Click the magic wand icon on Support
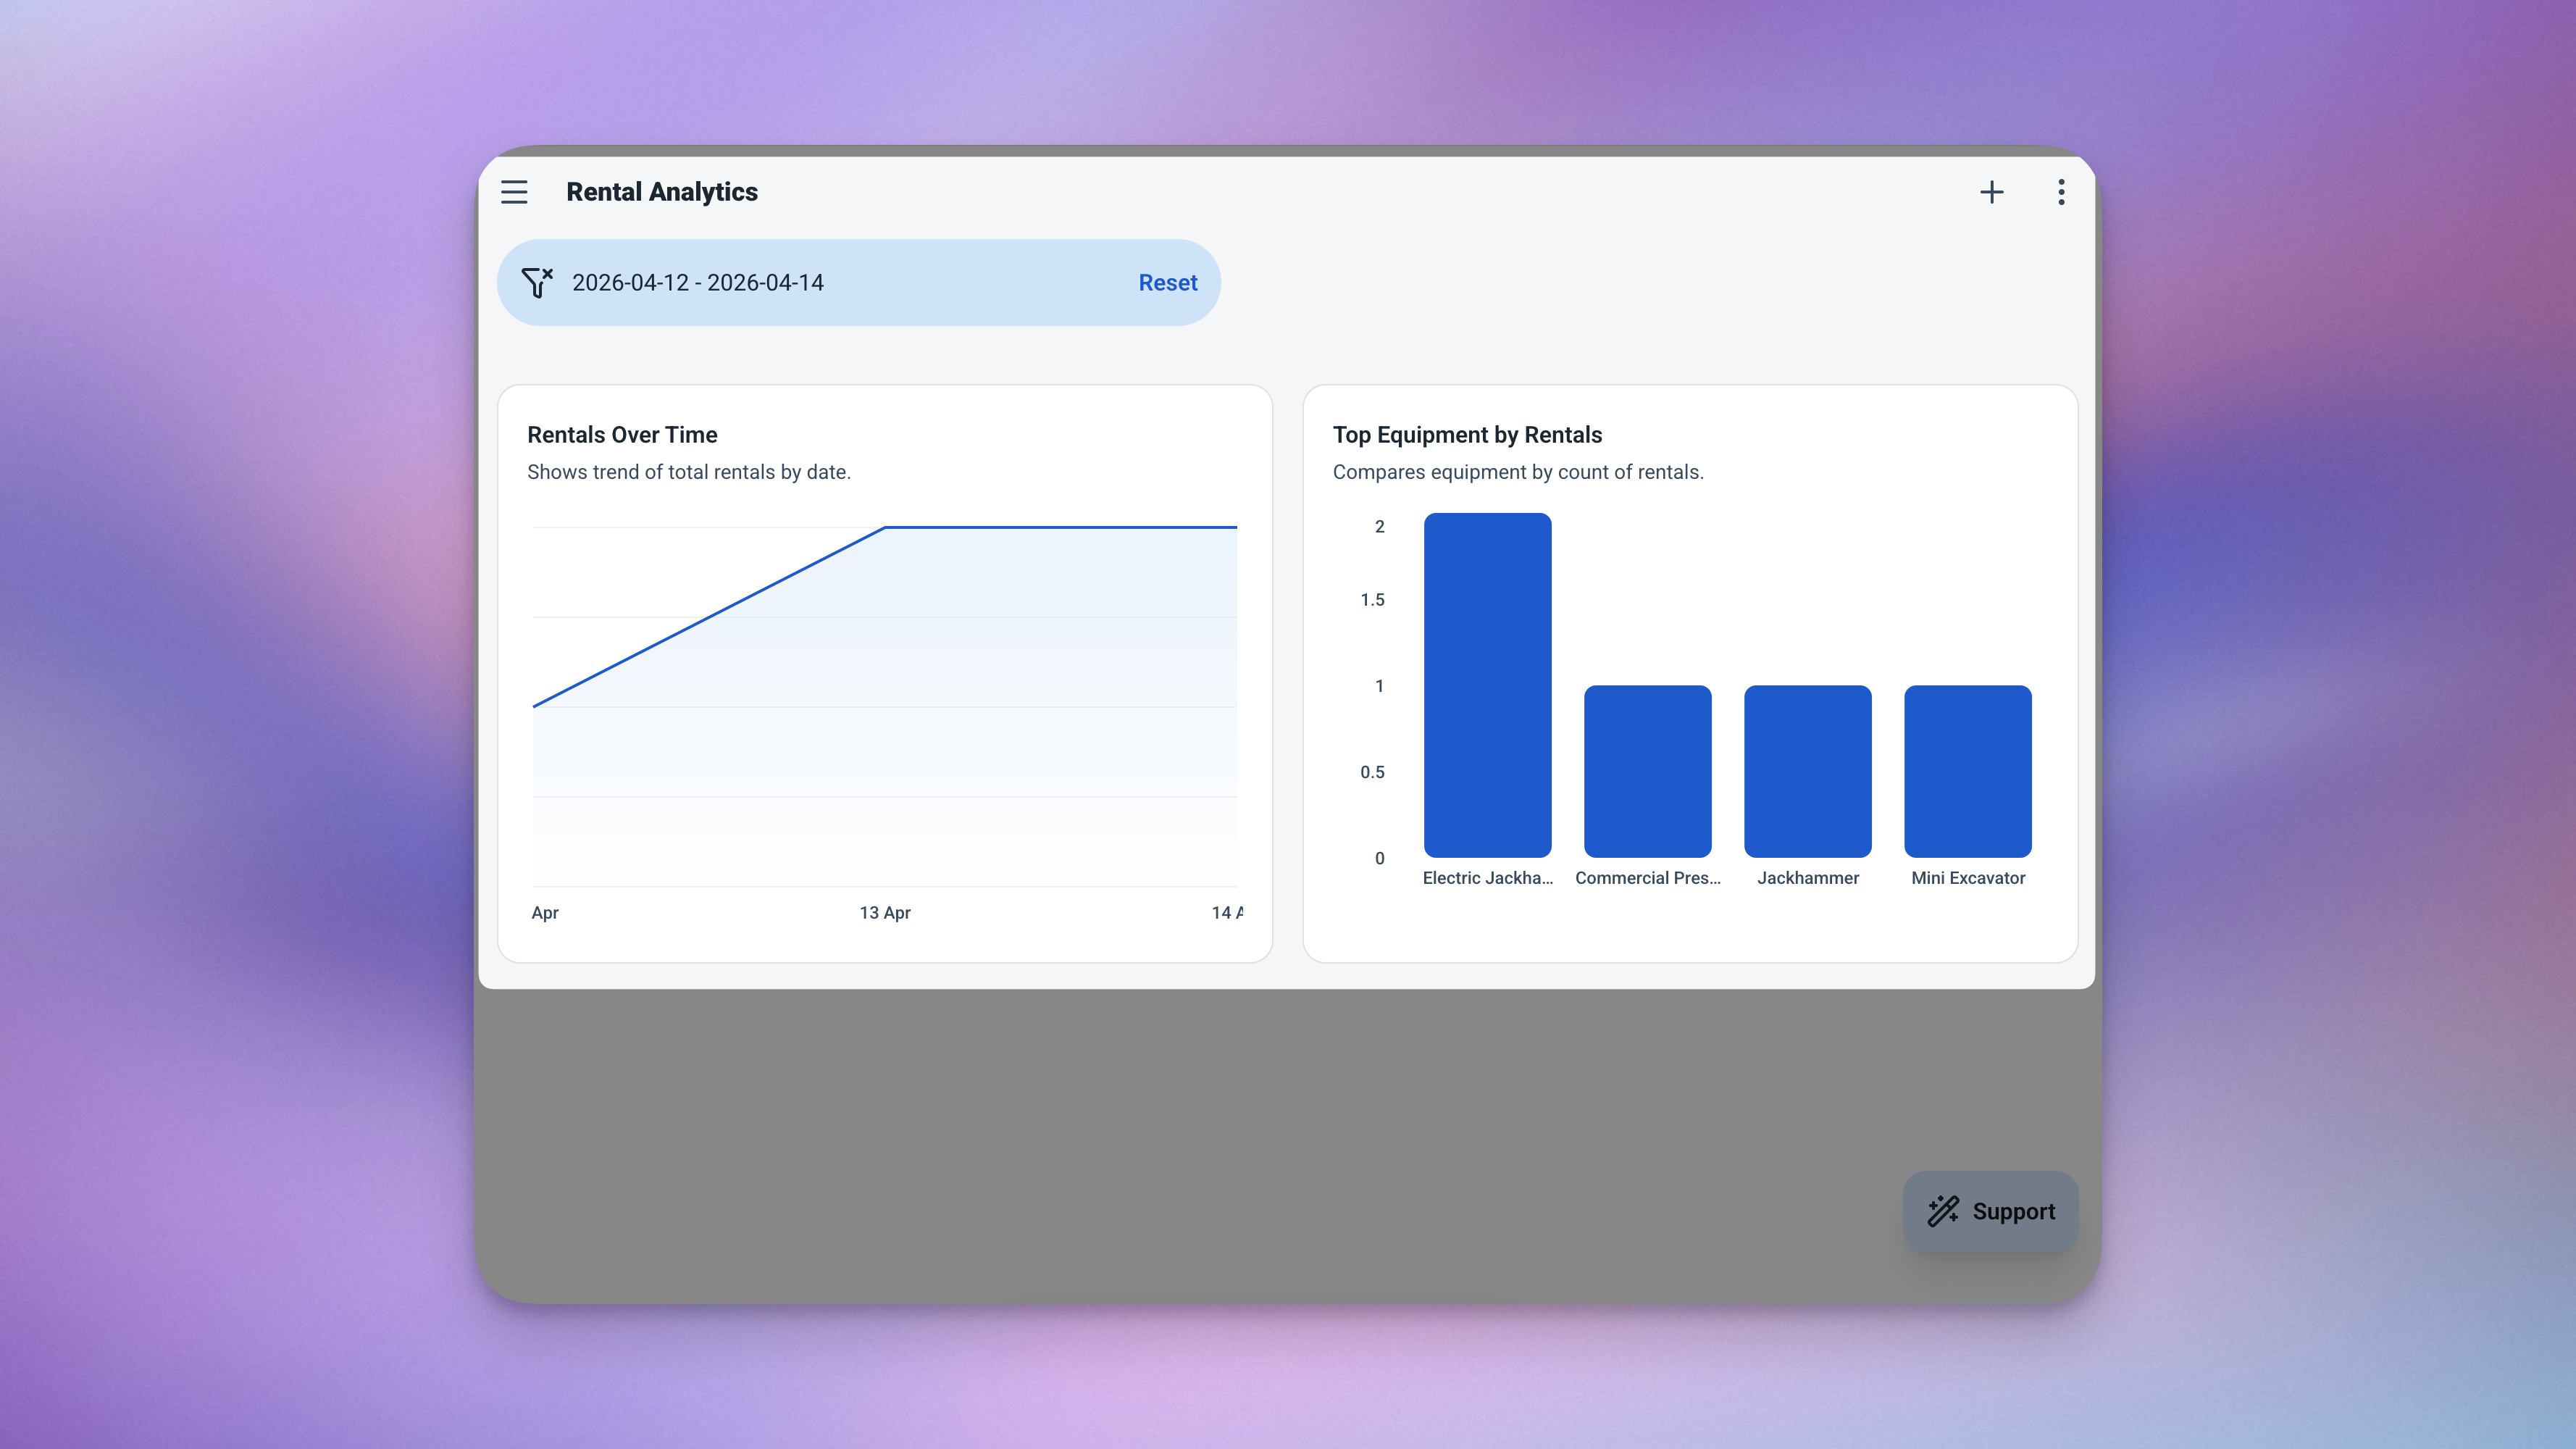The width and height of the screenshot is (2576, 1449). 1943,1211
